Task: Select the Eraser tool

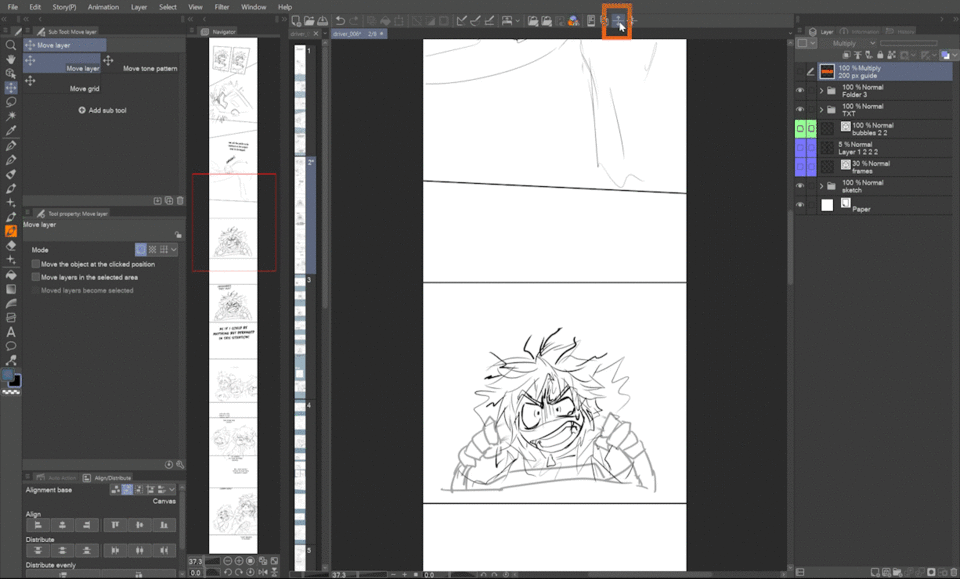Action: point(10,245)
